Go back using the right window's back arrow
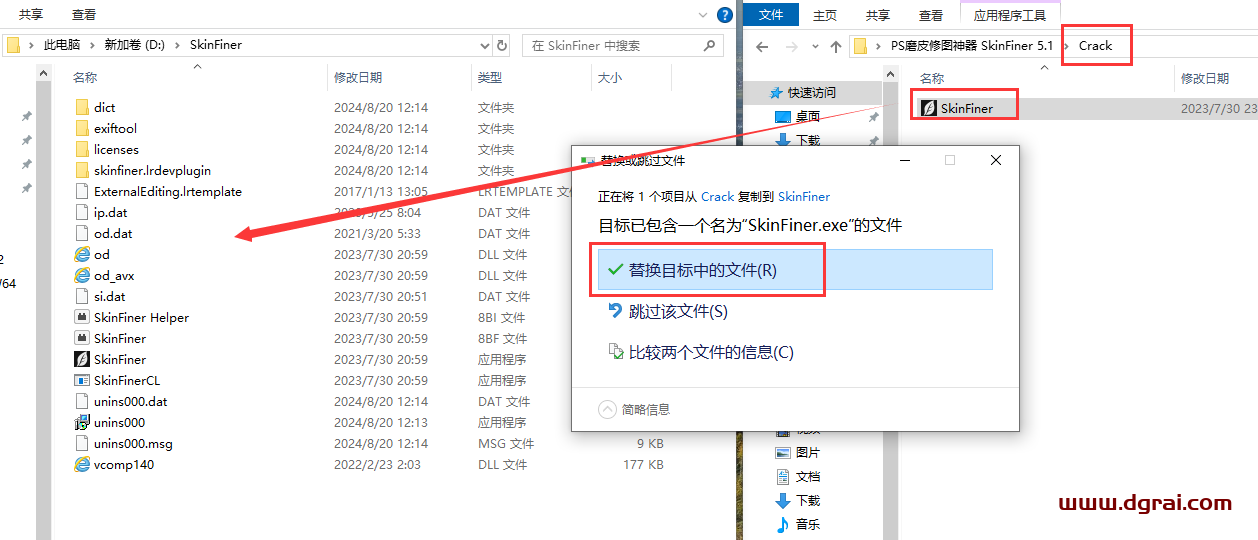Screen dimensions: 1258x540 tap(762, 46)
